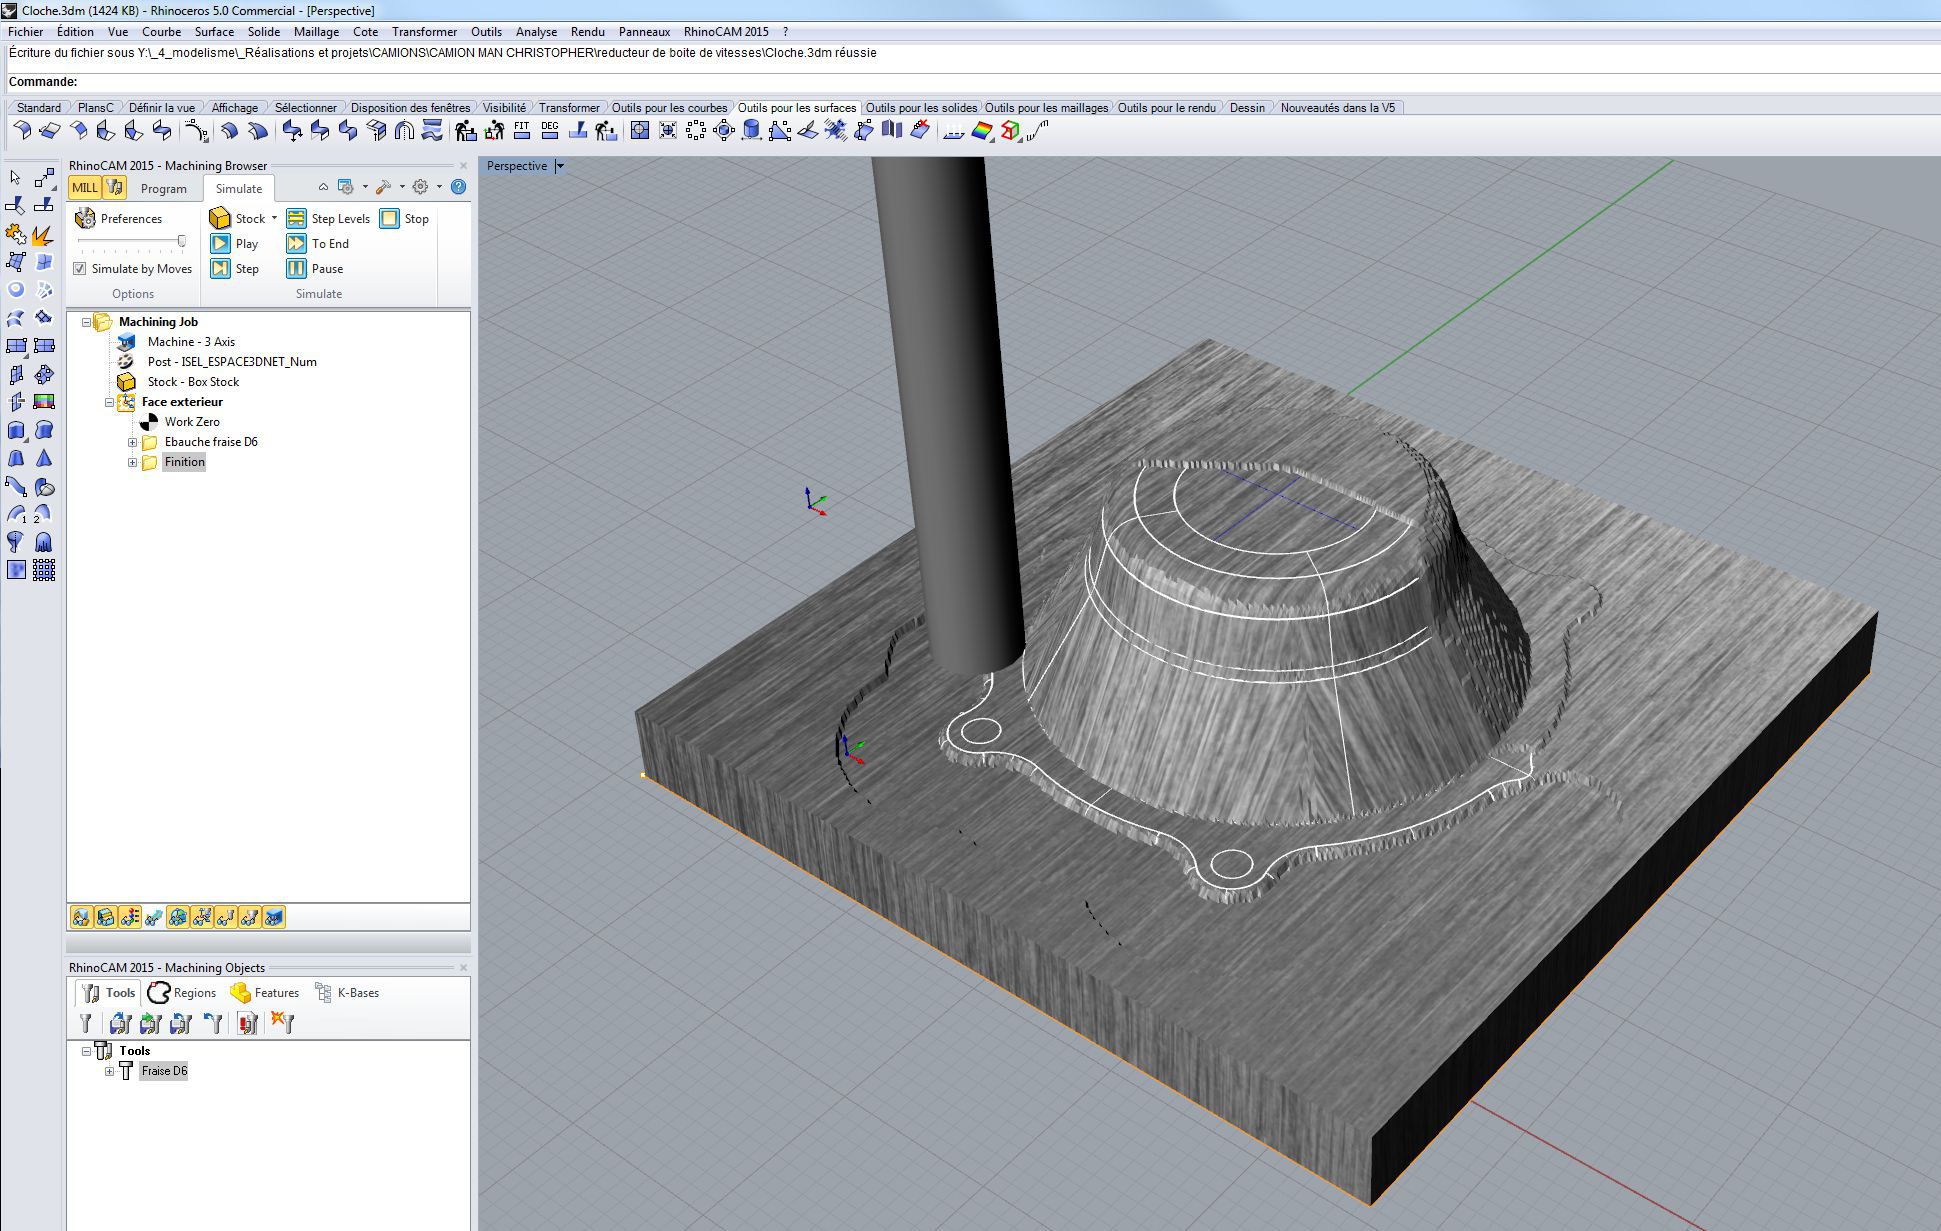This screenshot has height=1231, width=1941.
Task: Open the Regions tab in Machining Objects
Action: point(182,993)
